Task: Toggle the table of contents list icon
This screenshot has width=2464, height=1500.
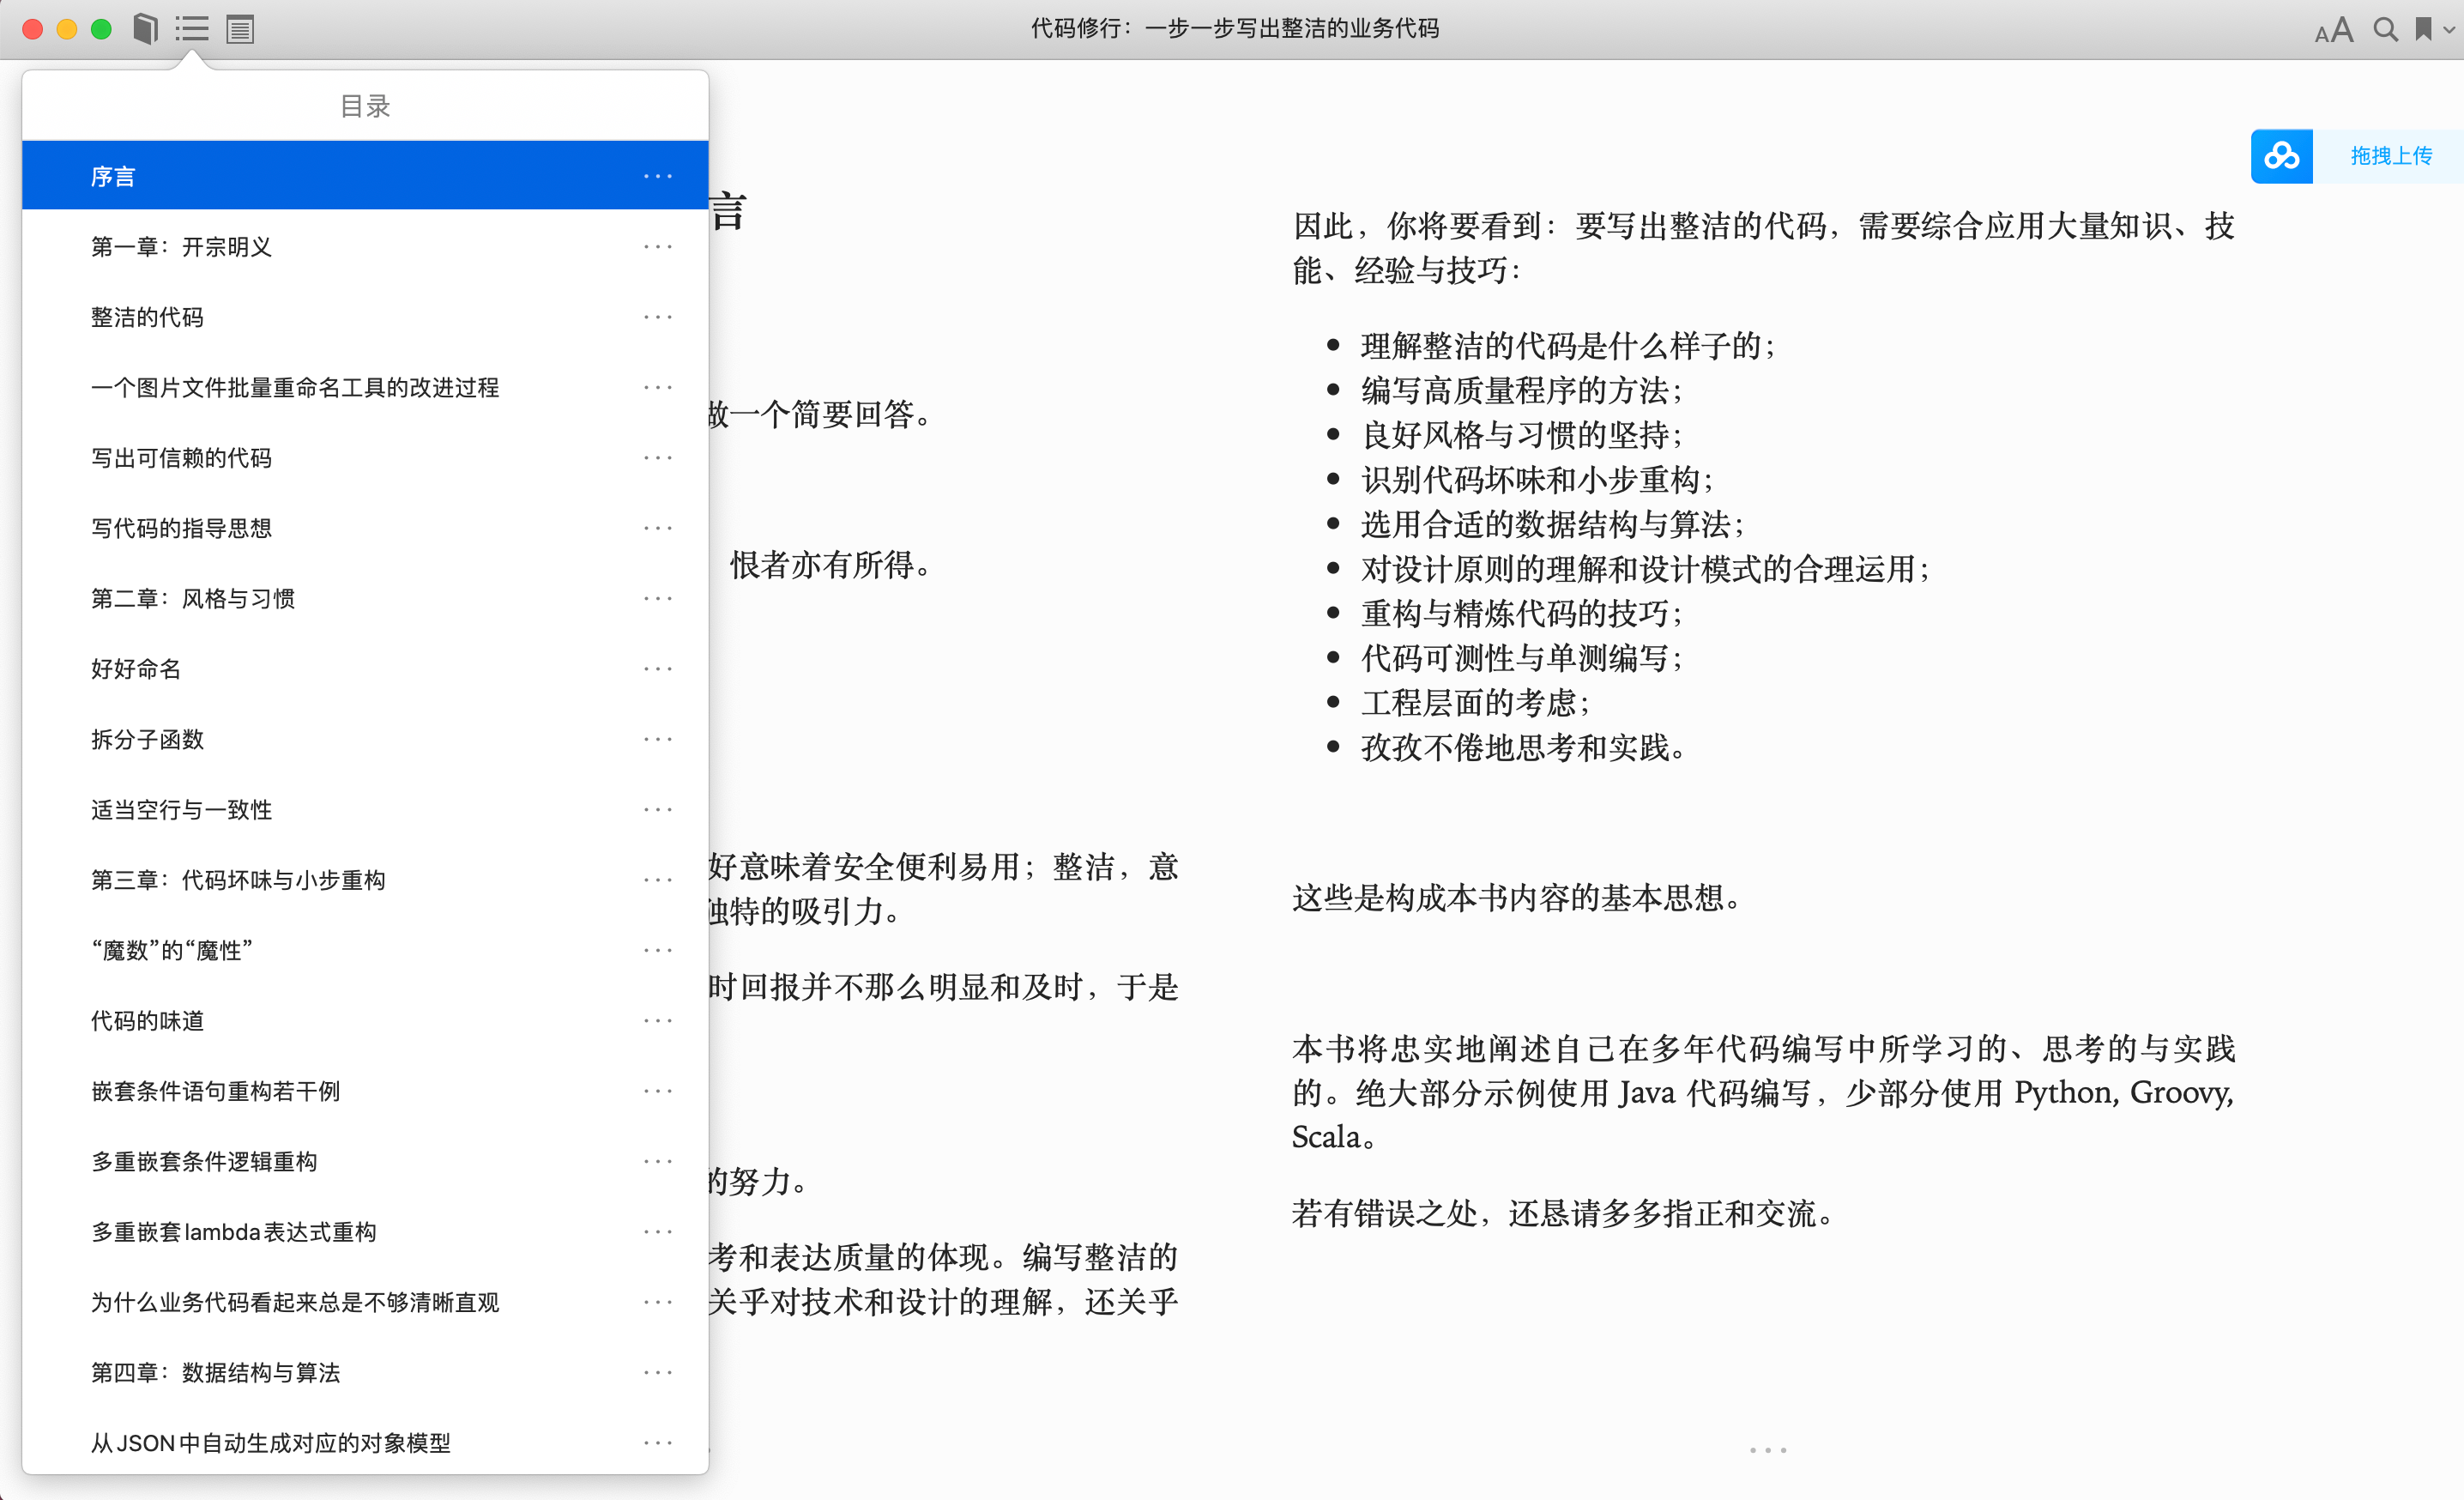Action: pos(192,29)
